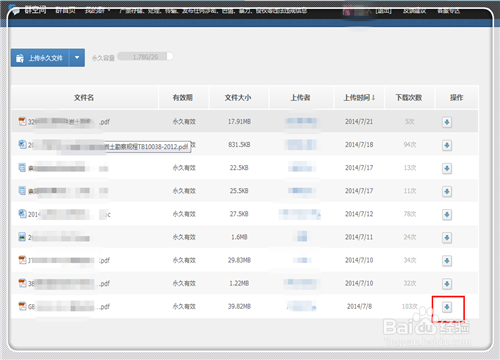Click the file type icon of the 25.5KB file
500x360 pixels.
point(22,190)
